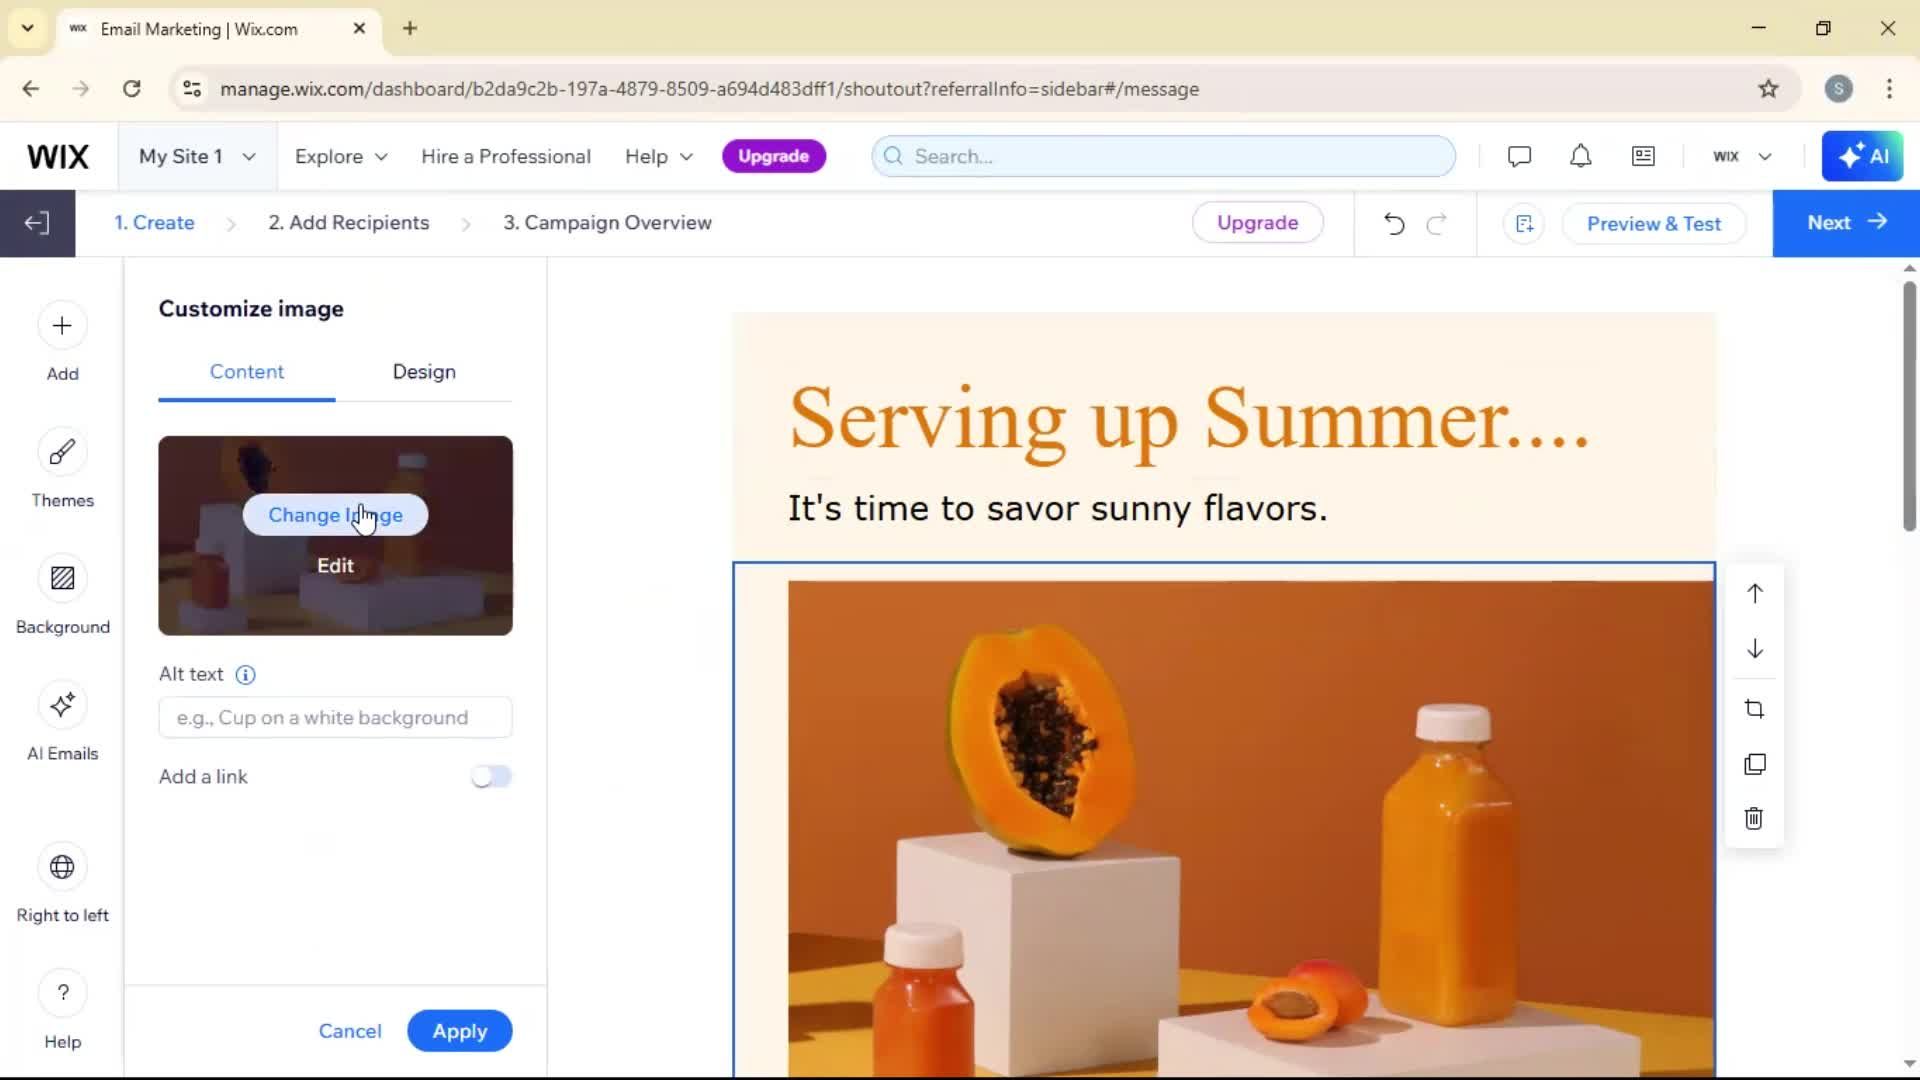
Task: Open the chat inbox icon
Action: 1519,156
